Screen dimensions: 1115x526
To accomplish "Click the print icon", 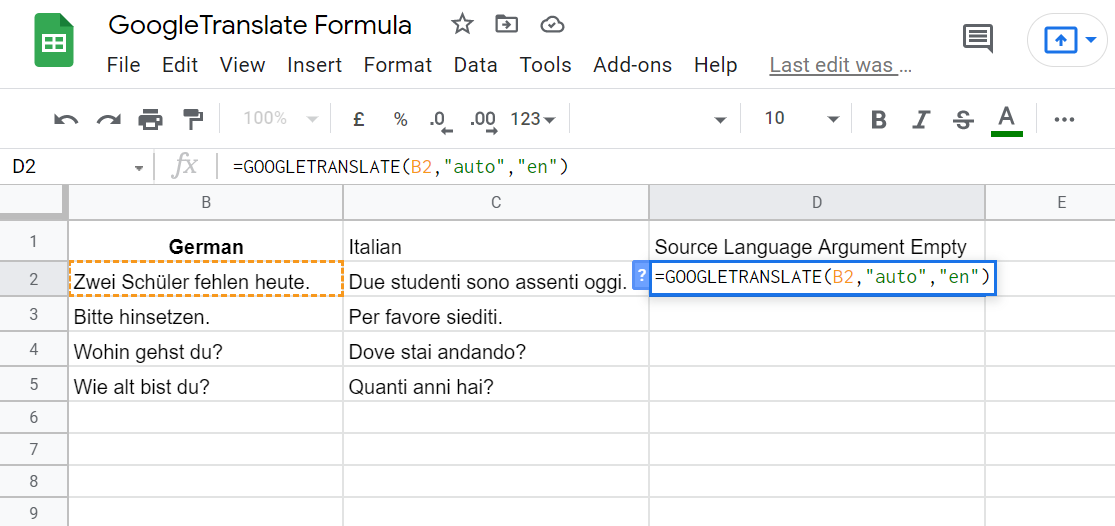I will [150, 120].
